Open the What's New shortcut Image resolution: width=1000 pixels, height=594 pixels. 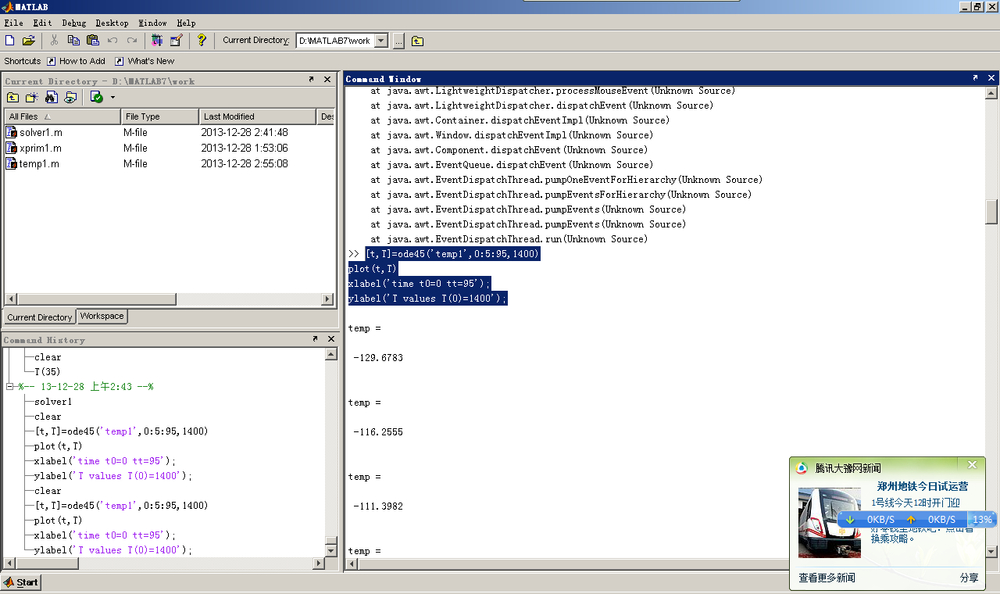click(x=145, y=61)
